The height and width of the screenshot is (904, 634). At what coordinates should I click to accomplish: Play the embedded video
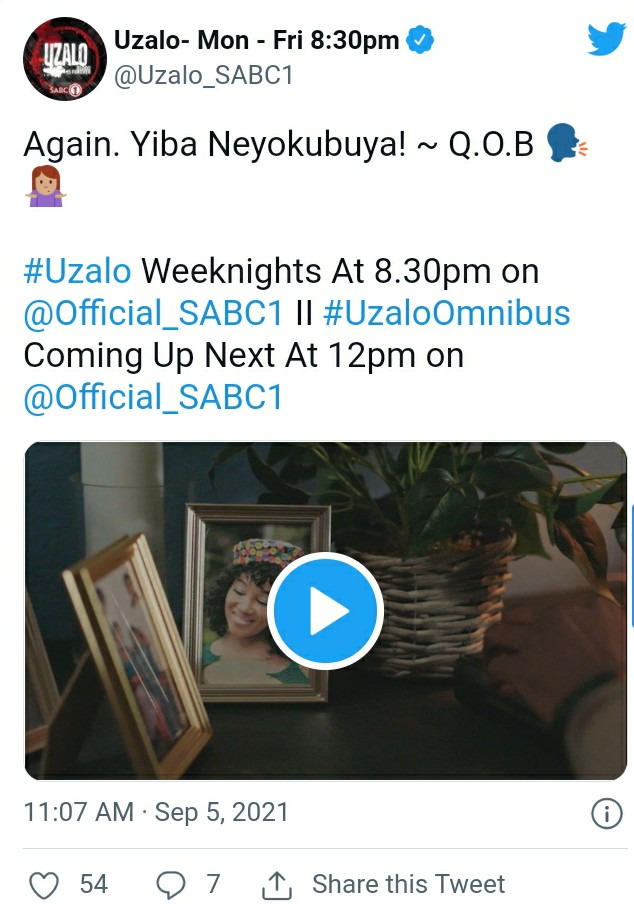click(x=325, y=611)
